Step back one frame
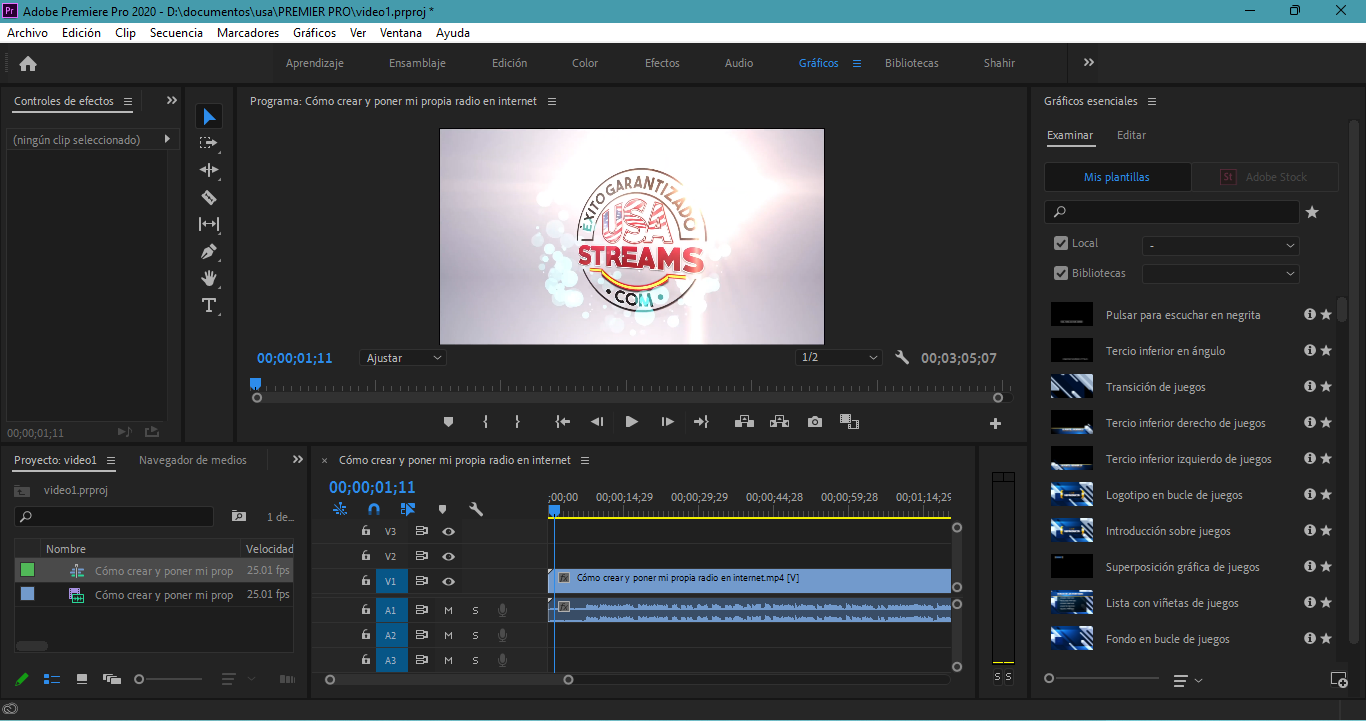Viewport: 1366px width, 721px height. click(x=597, y=422)
